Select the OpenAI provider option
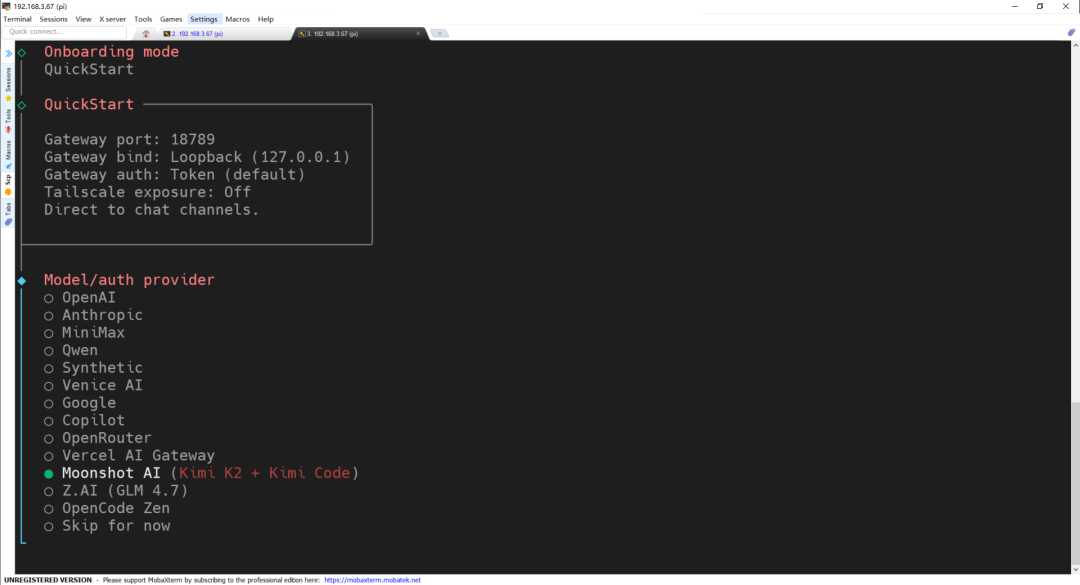1080x585 pixels. pyautogui.click(x=80, y=298)
